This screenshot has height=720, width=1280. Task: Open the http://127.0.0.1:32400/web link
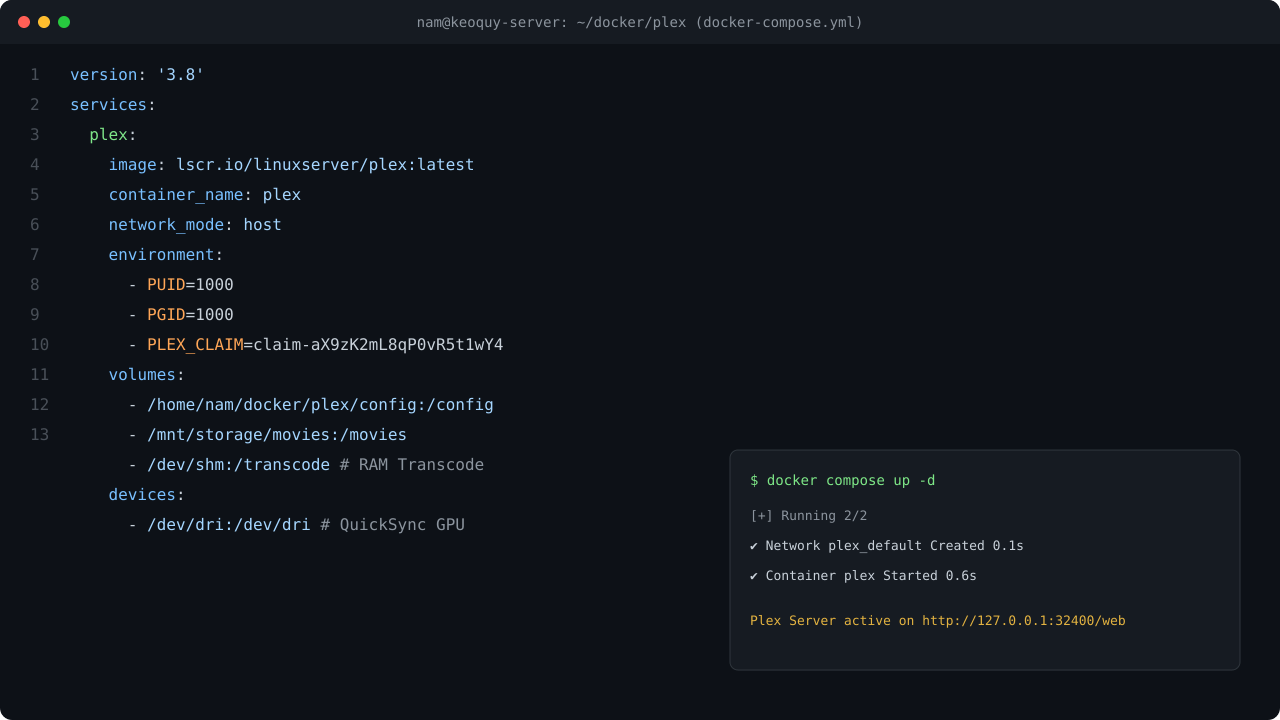point(1024,621)
